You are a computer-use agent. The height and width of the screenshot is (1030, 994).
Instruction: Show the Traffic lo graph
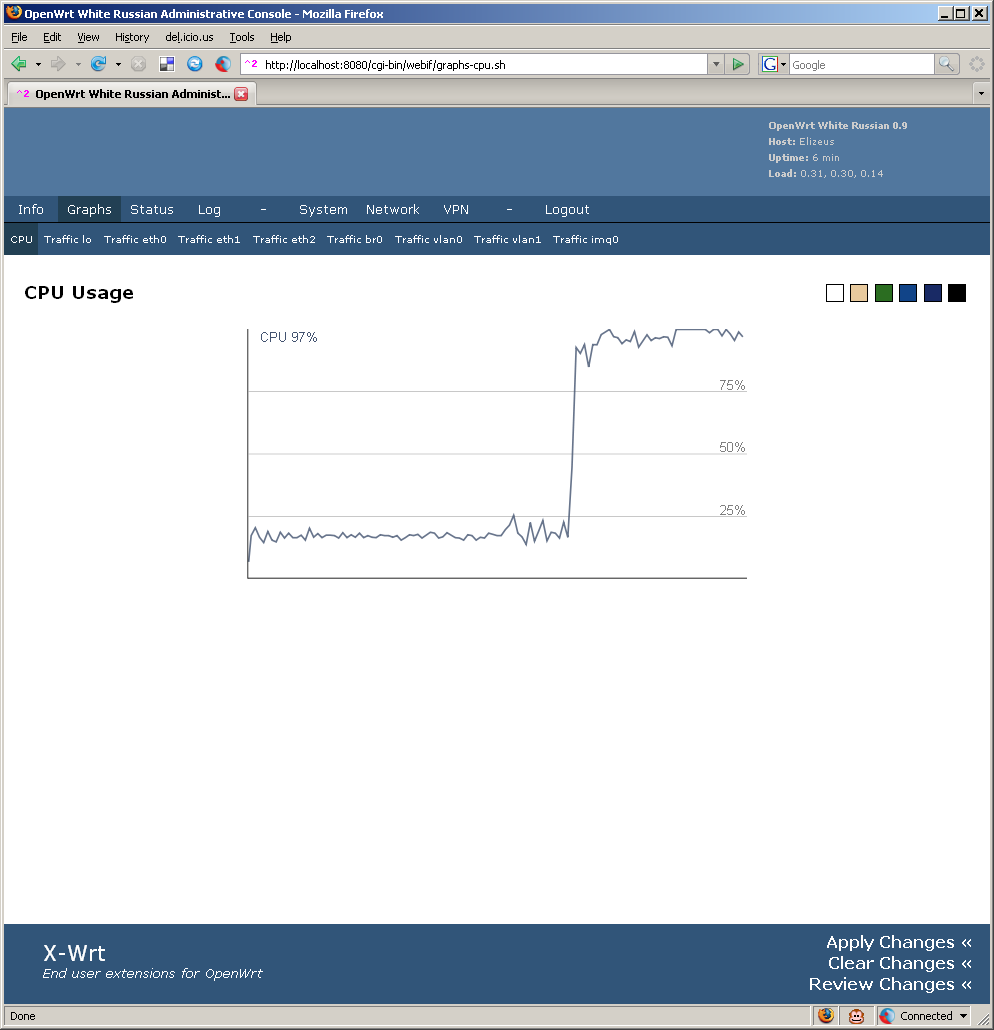click(68, 240)
